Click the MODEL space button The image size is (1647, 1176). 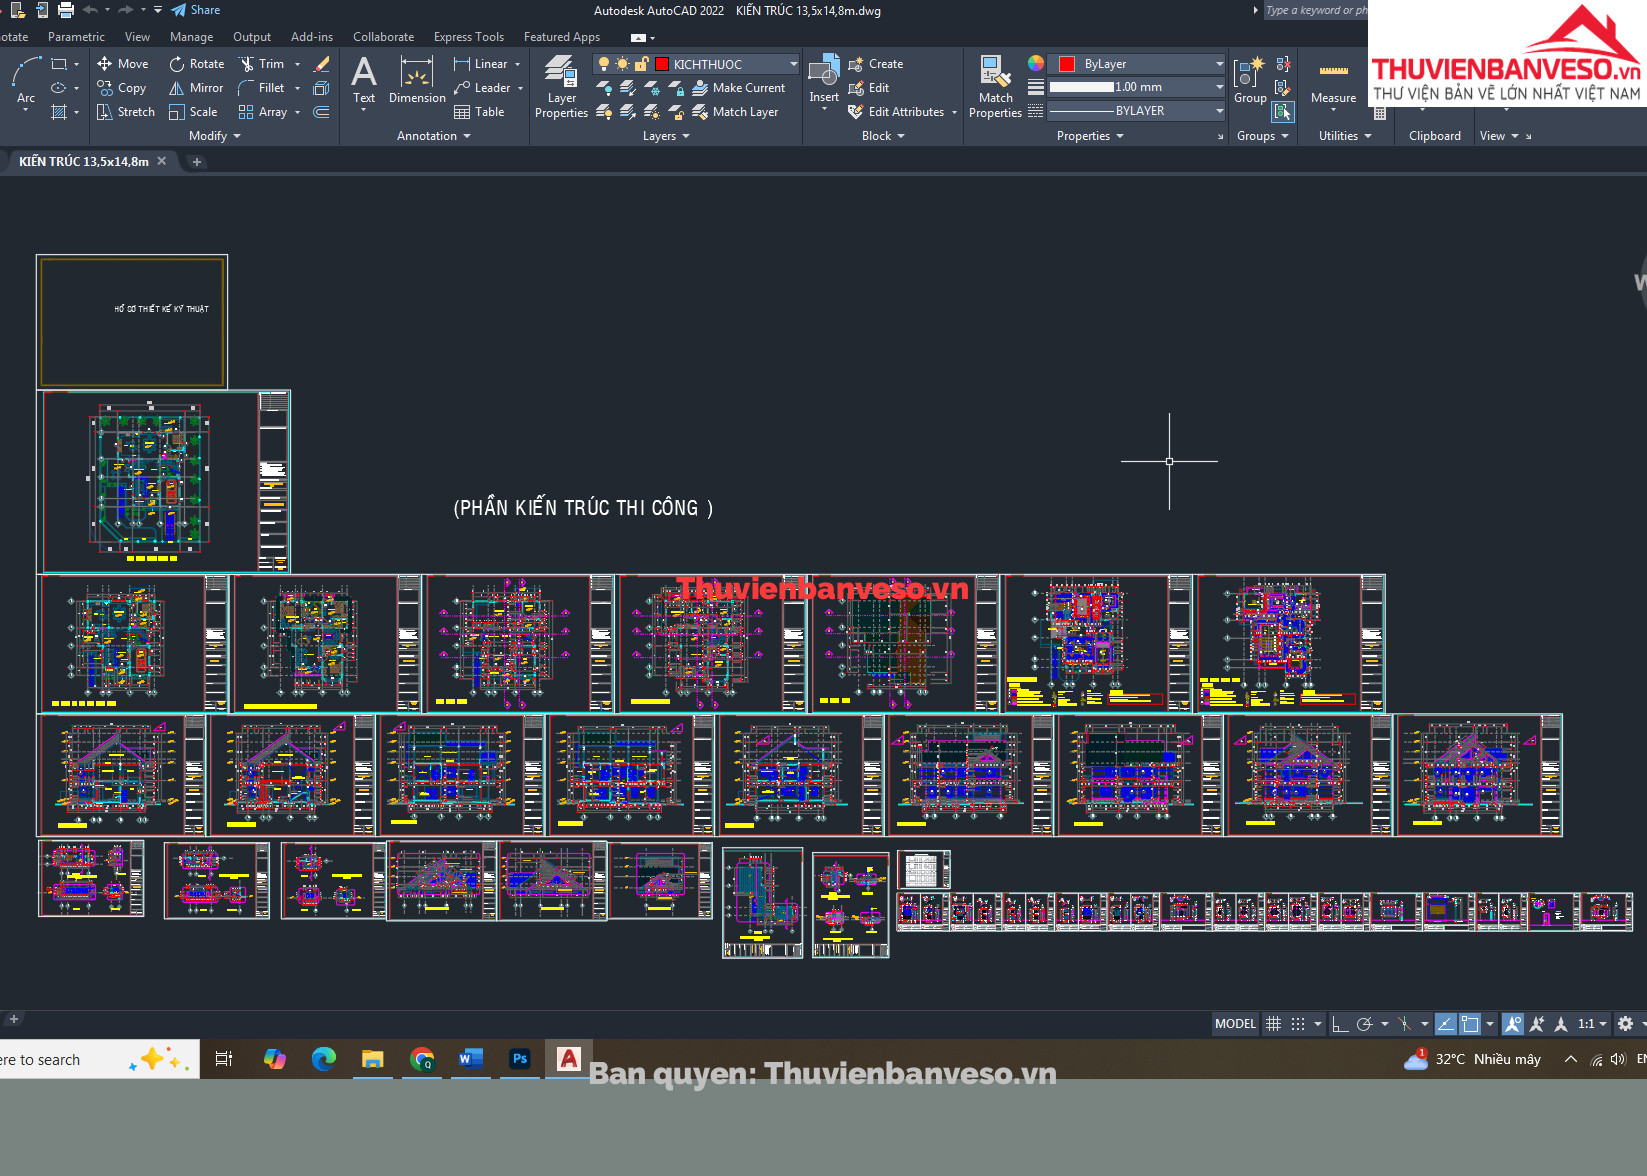tap(1235, 1024)
